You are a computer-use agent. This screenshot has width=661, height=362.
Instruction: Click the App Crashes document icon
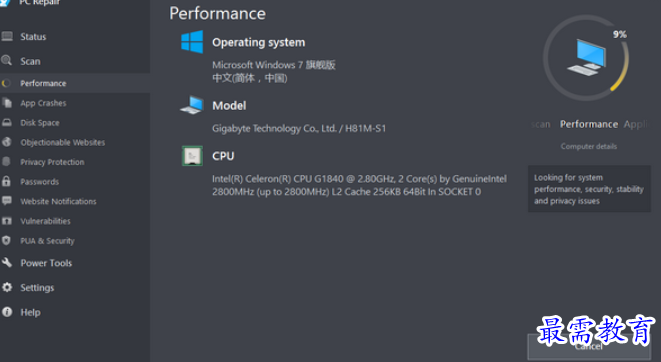(7, 103)
